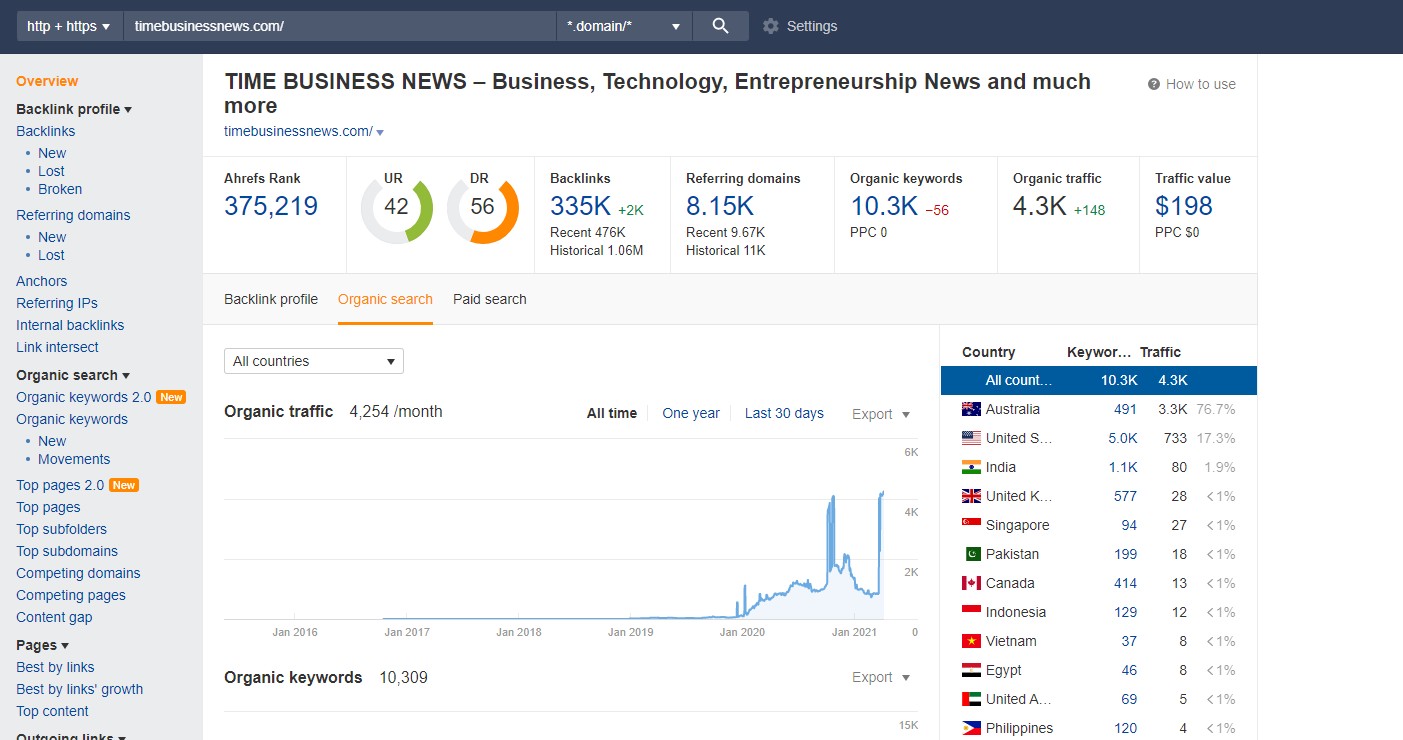Screen dimensions: 1403x740
Task: Click the Pakistan flag icon
Action: (971, 553)
